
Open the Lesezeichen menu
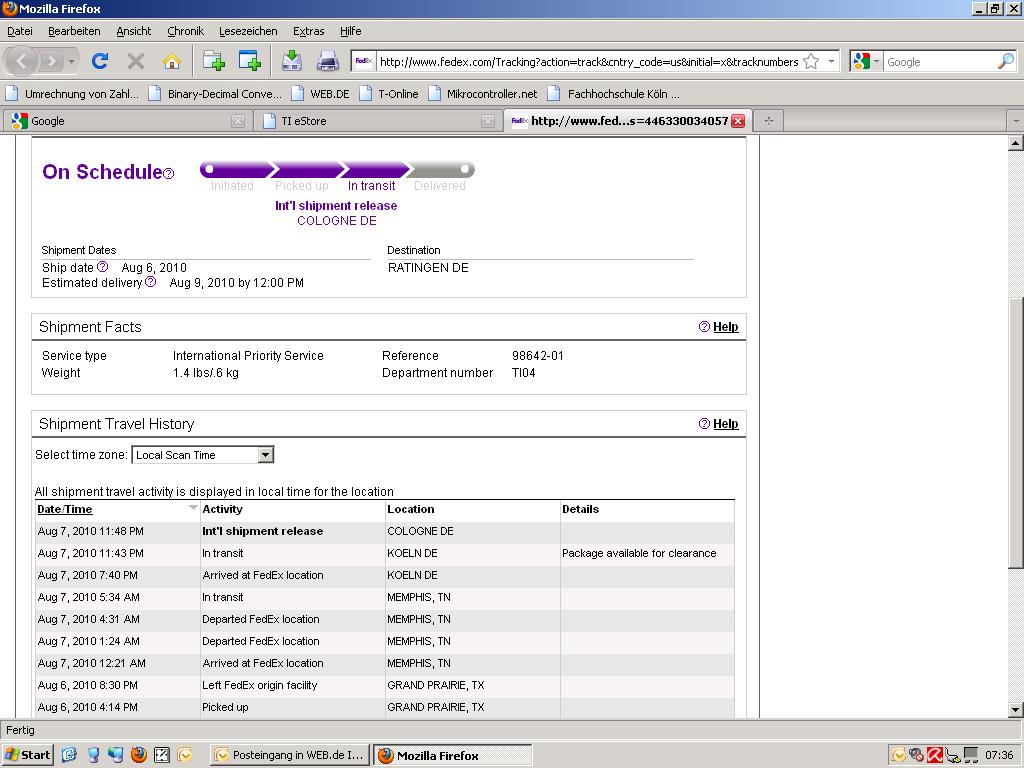(248, 31)
